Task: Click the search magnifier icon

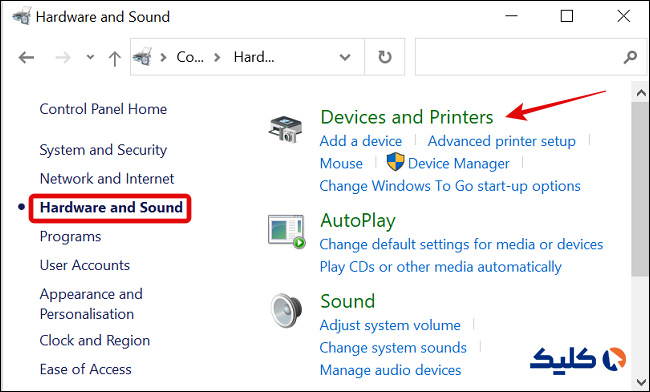Action: tap(630, 57)
